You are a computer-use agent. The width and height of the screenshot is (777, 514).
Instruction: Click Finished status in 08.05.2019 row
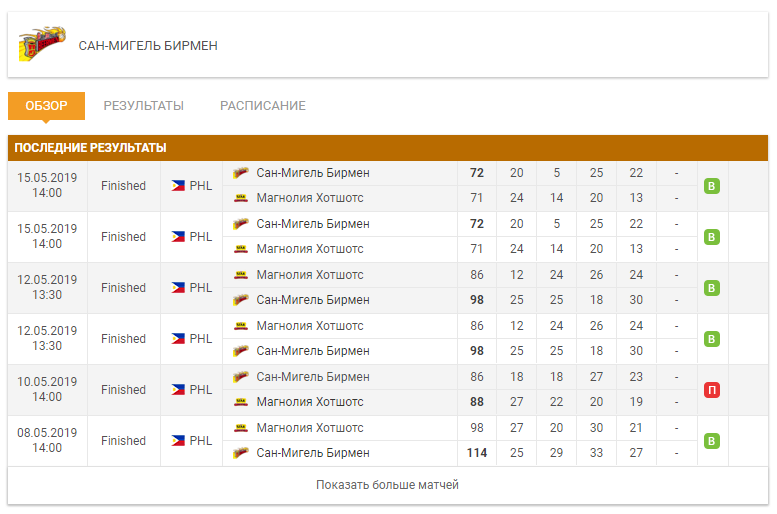(123, 441)
